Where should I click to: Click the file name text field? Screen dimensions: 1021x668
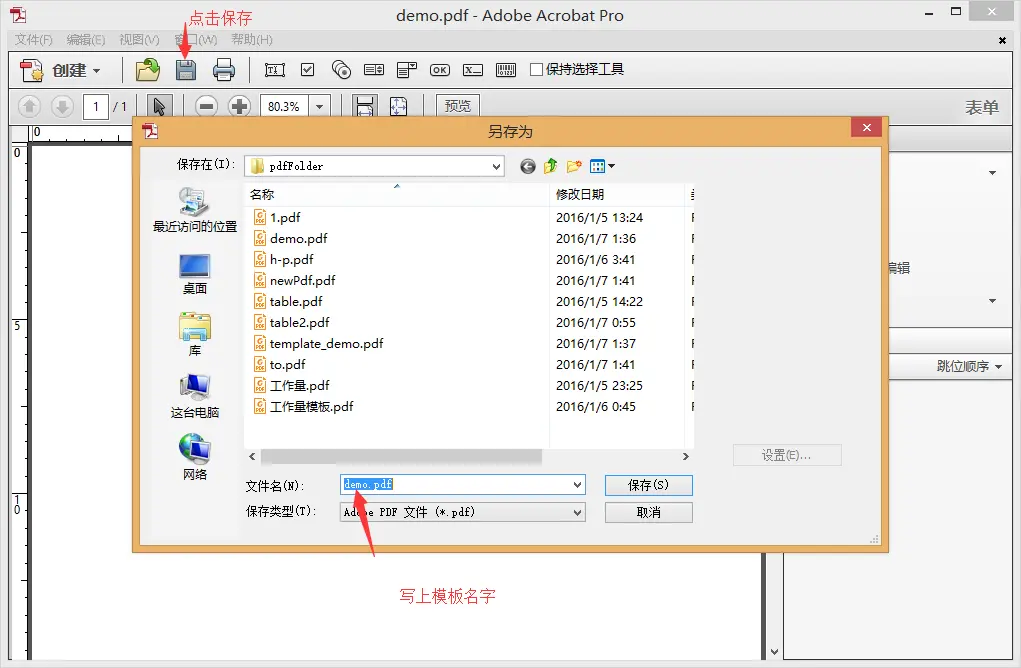pyautogui.click(x=456, y=484)
